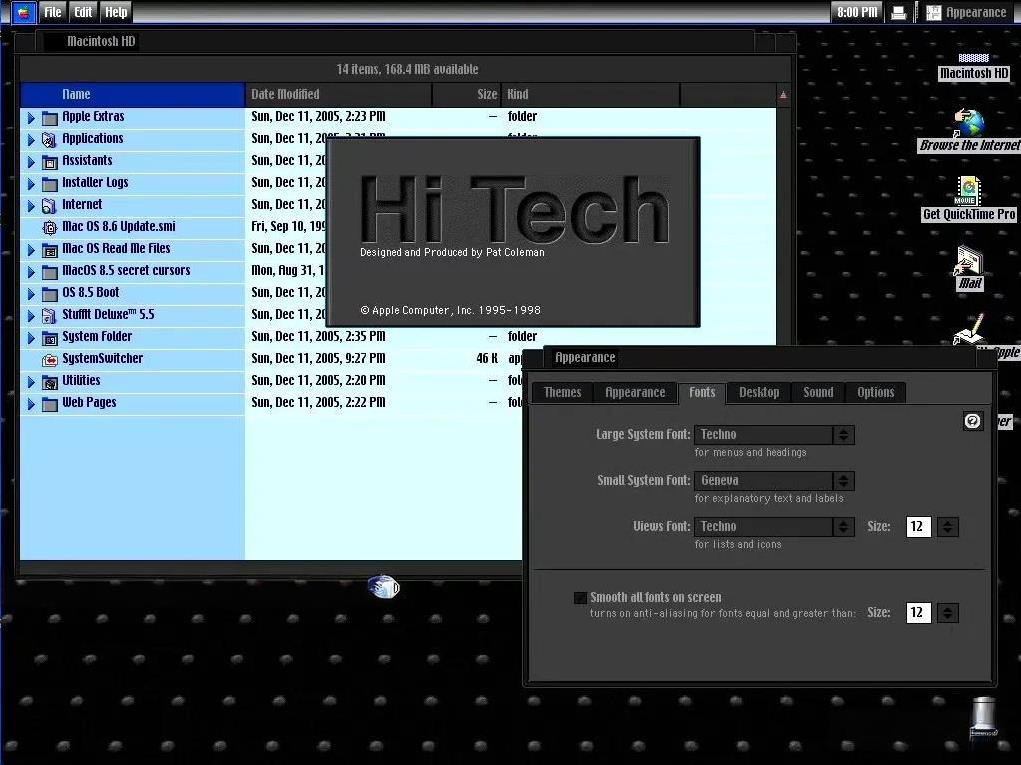Select the StuffIt Deluxe 5.5 folder icon
The width and height of the screenshot is (1021, 765).
click(49, 316)
